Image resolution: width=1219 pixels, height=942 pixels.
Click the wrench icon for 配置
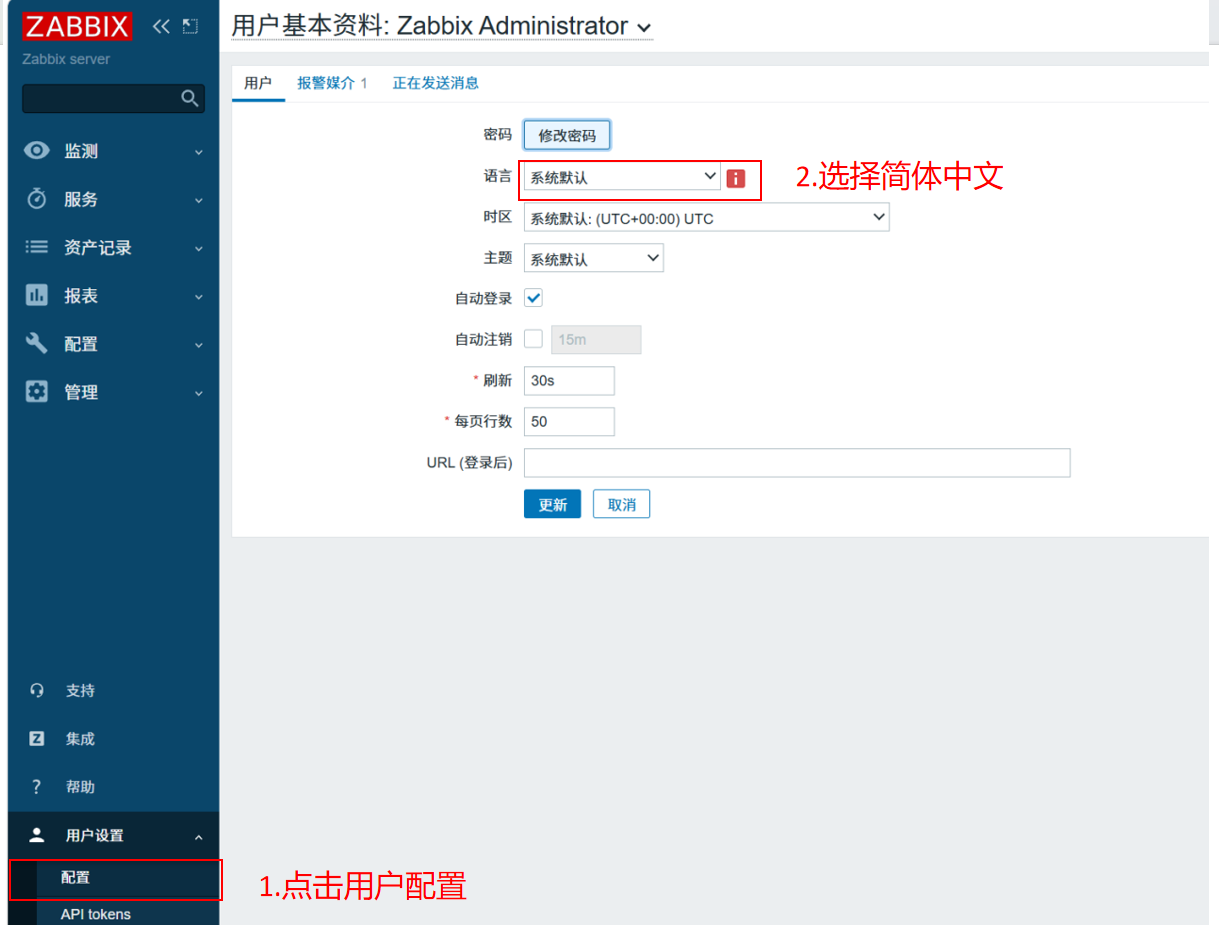click(x=37, y=343)
